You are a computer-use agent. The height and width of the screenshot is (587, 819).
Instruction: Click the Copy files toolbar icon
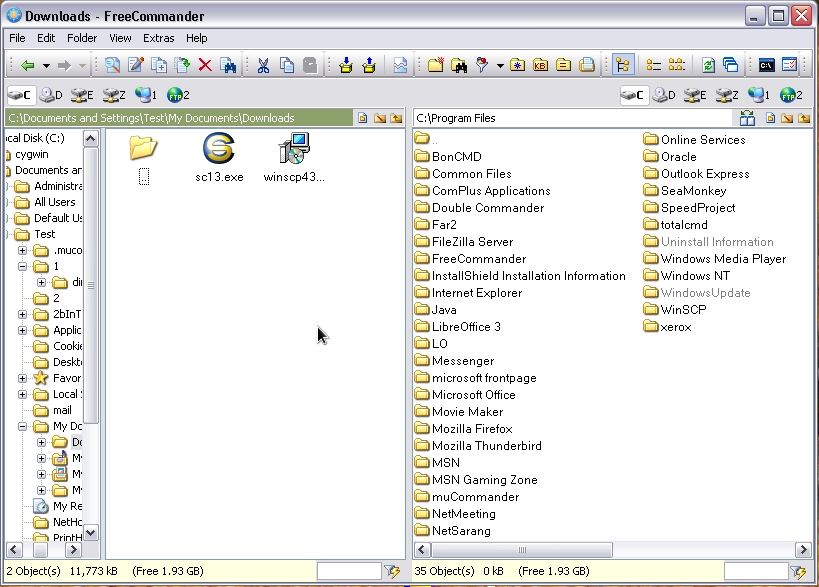click(x=159, y=65)
